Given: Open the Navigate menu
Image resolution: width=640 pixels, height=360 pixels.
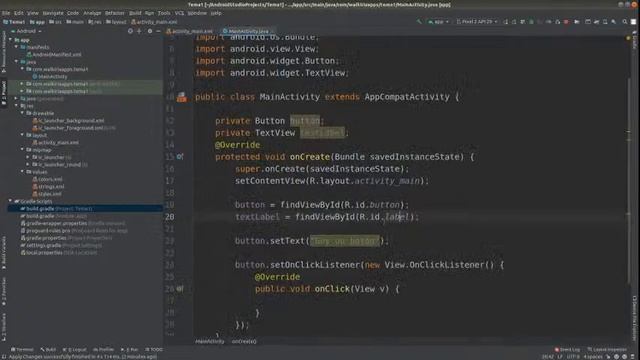Looking at the screenshot, I should 53,13.
